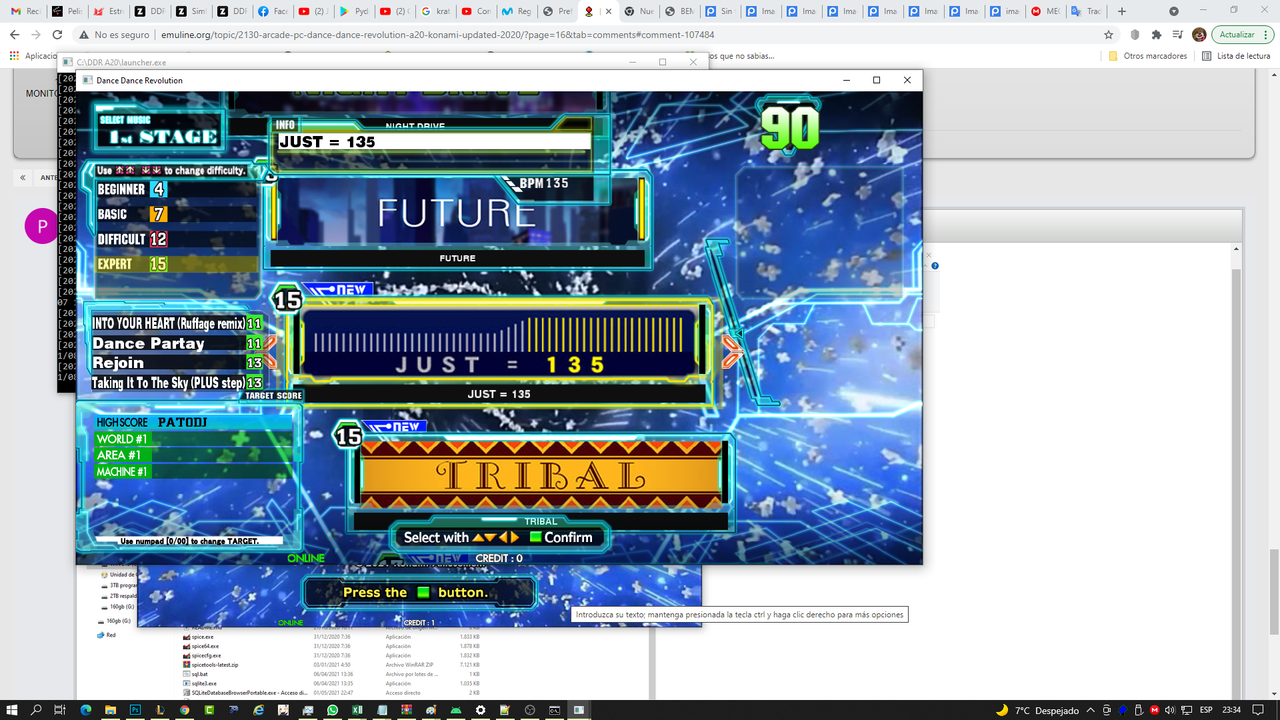
Task: Click the pink P user avatar
Action: 42,227
